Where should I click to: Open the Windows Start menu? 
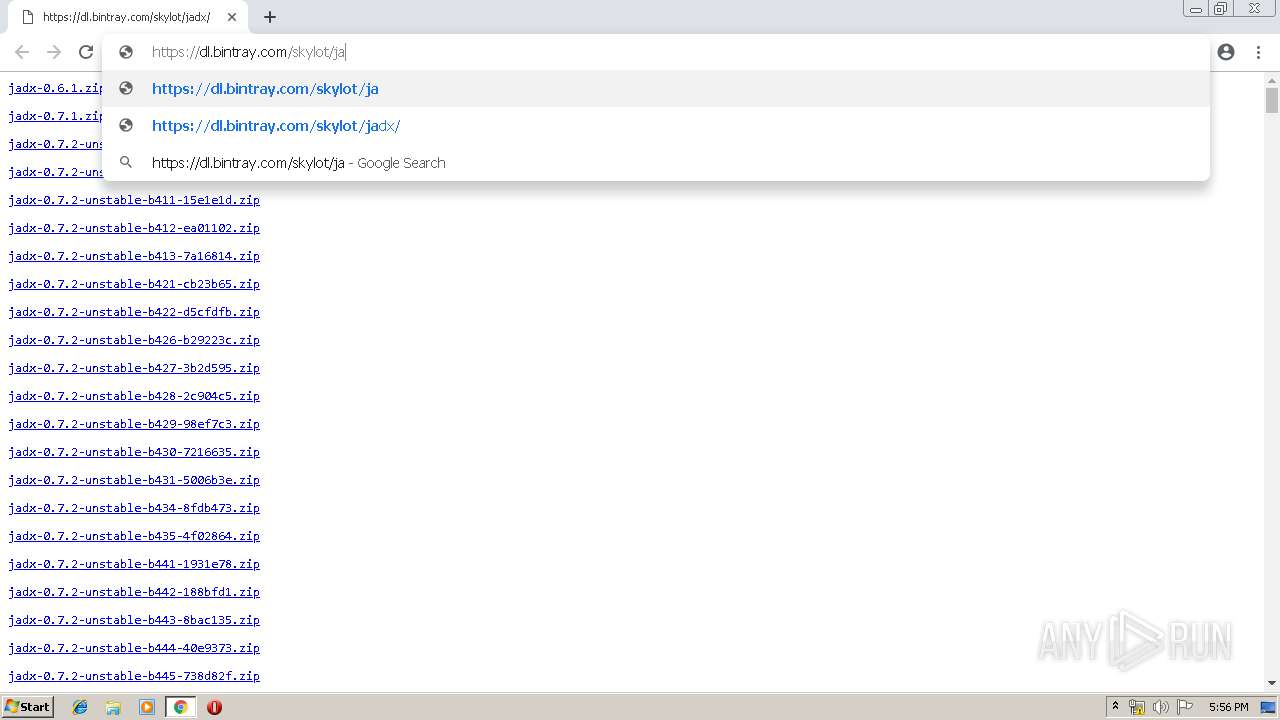tap(27, 706)
